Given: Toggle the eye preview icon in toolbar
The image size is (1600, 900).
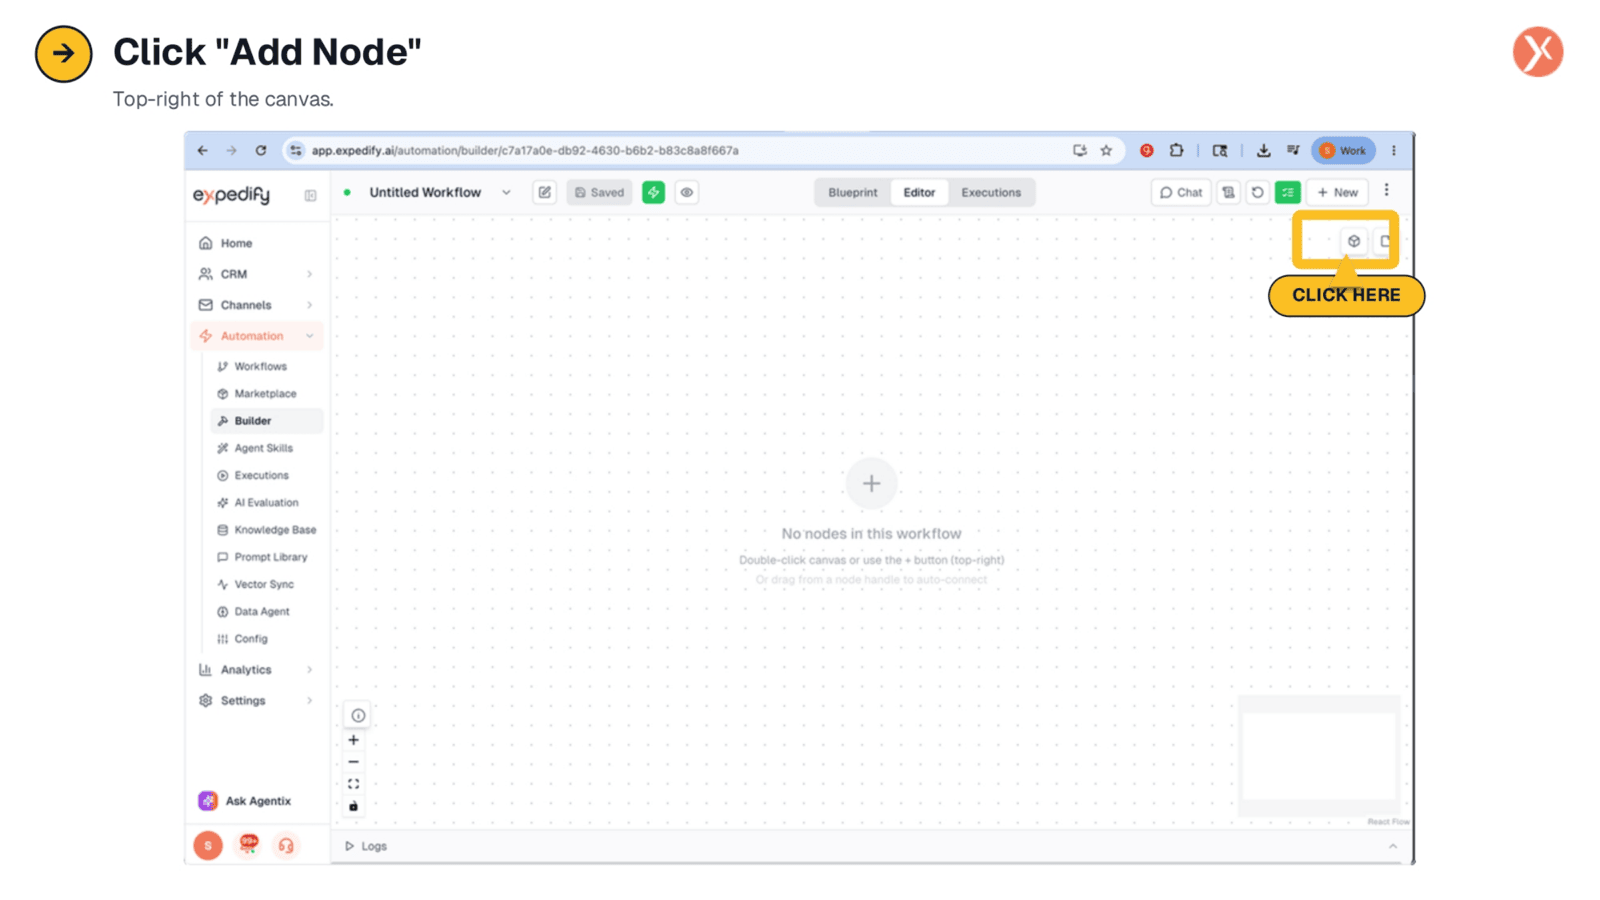Looking at the screenshot, I should (x=687, y=192).
